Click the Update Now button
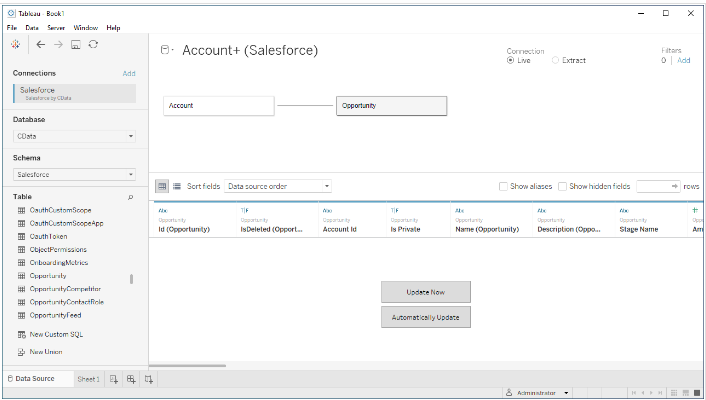This screenshot has width=706, height=400. [x=426, y=292]
